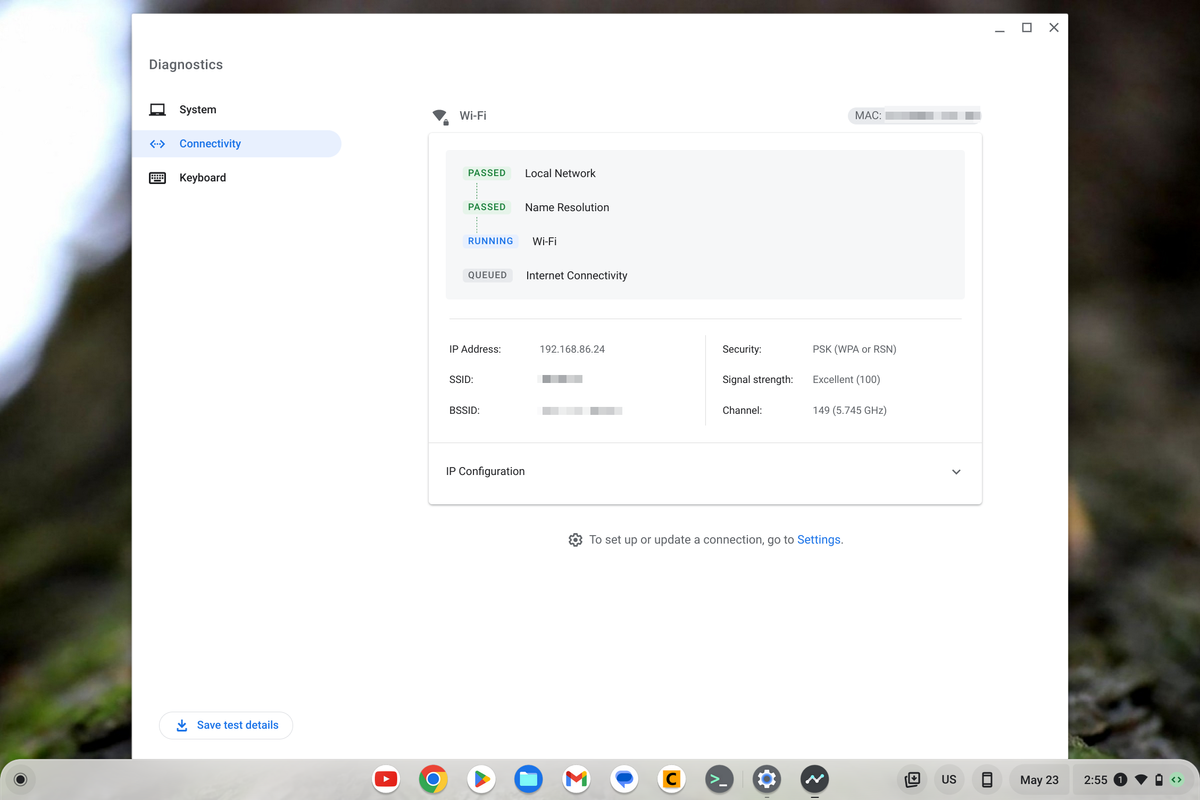Click the Save test details button
Image resolution: width=1200 pixels, height=800 pixels.
[x=226, y=725]
